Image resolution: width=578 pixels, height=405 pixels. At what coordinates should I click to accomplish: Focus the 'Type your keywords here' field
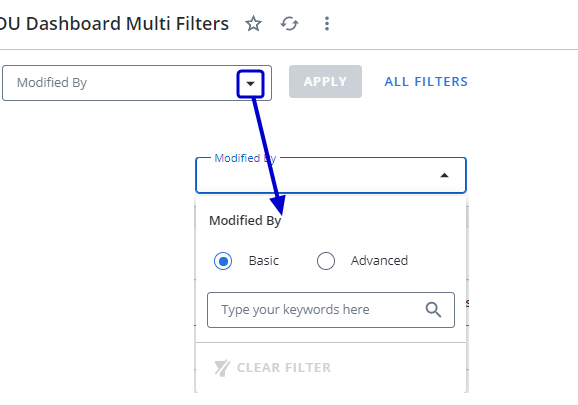331,310
